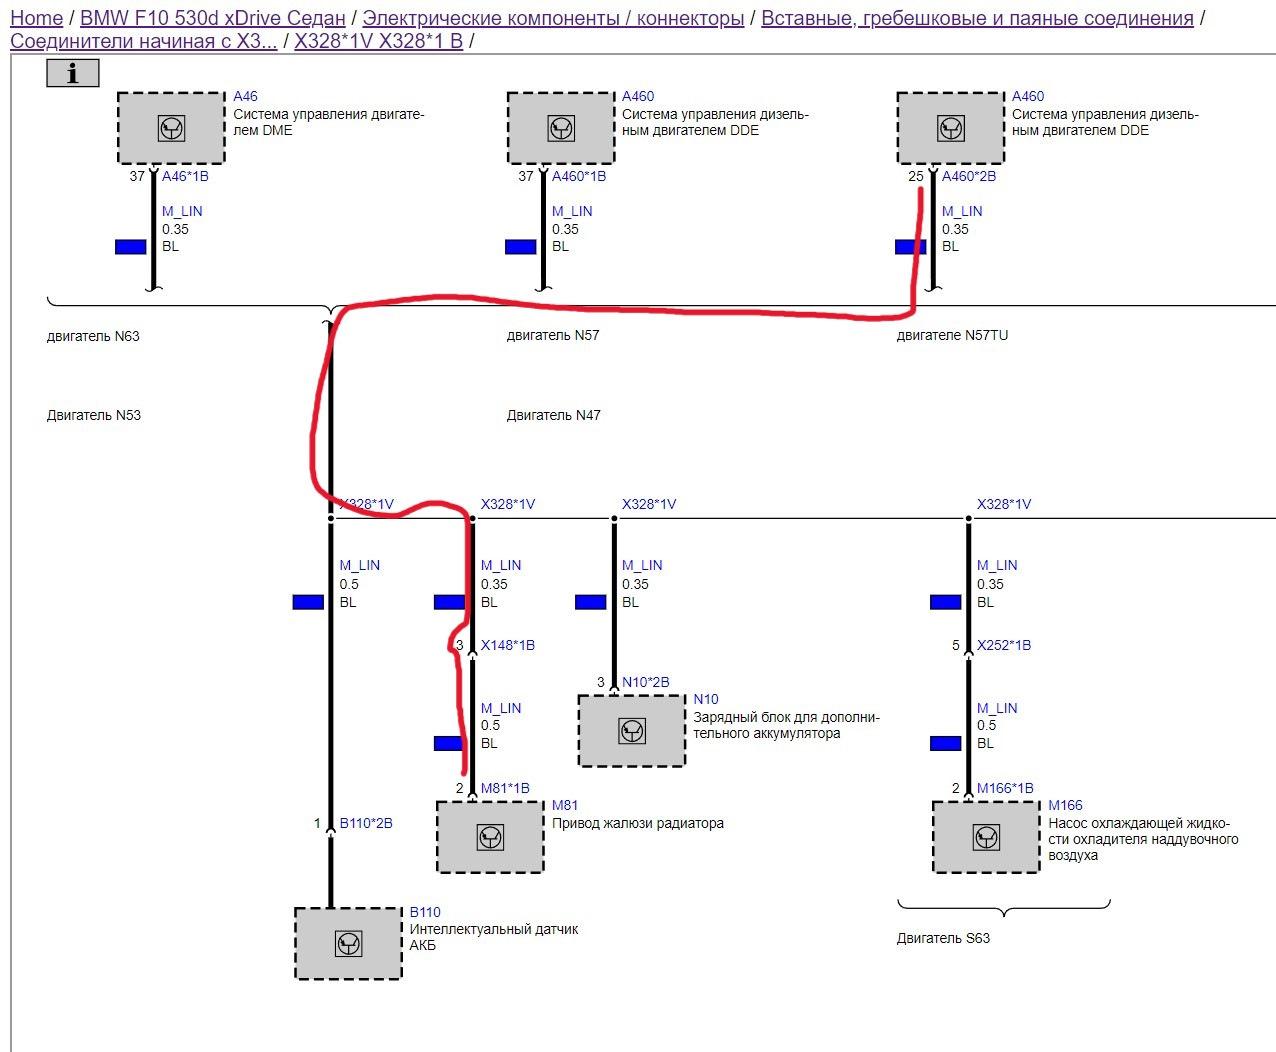
Task: Click the X148*1B connector label
Action: tap(508, 645)
